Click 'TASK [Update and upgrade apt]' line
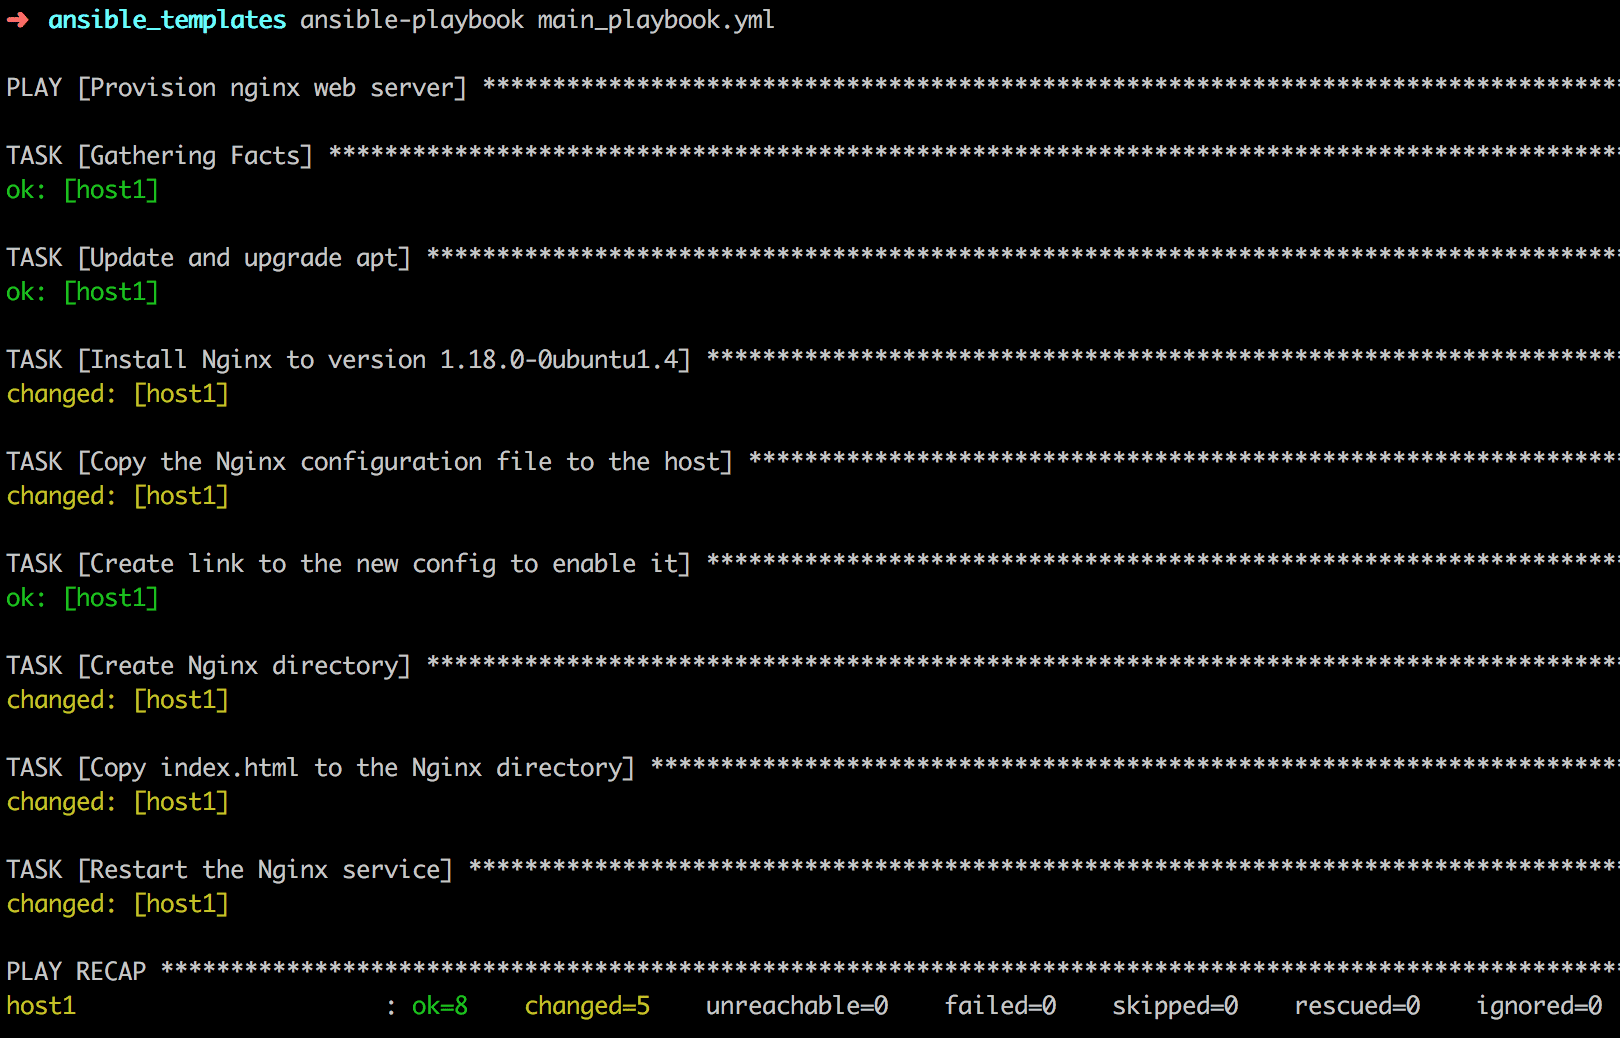 click(x=208, y=258)
